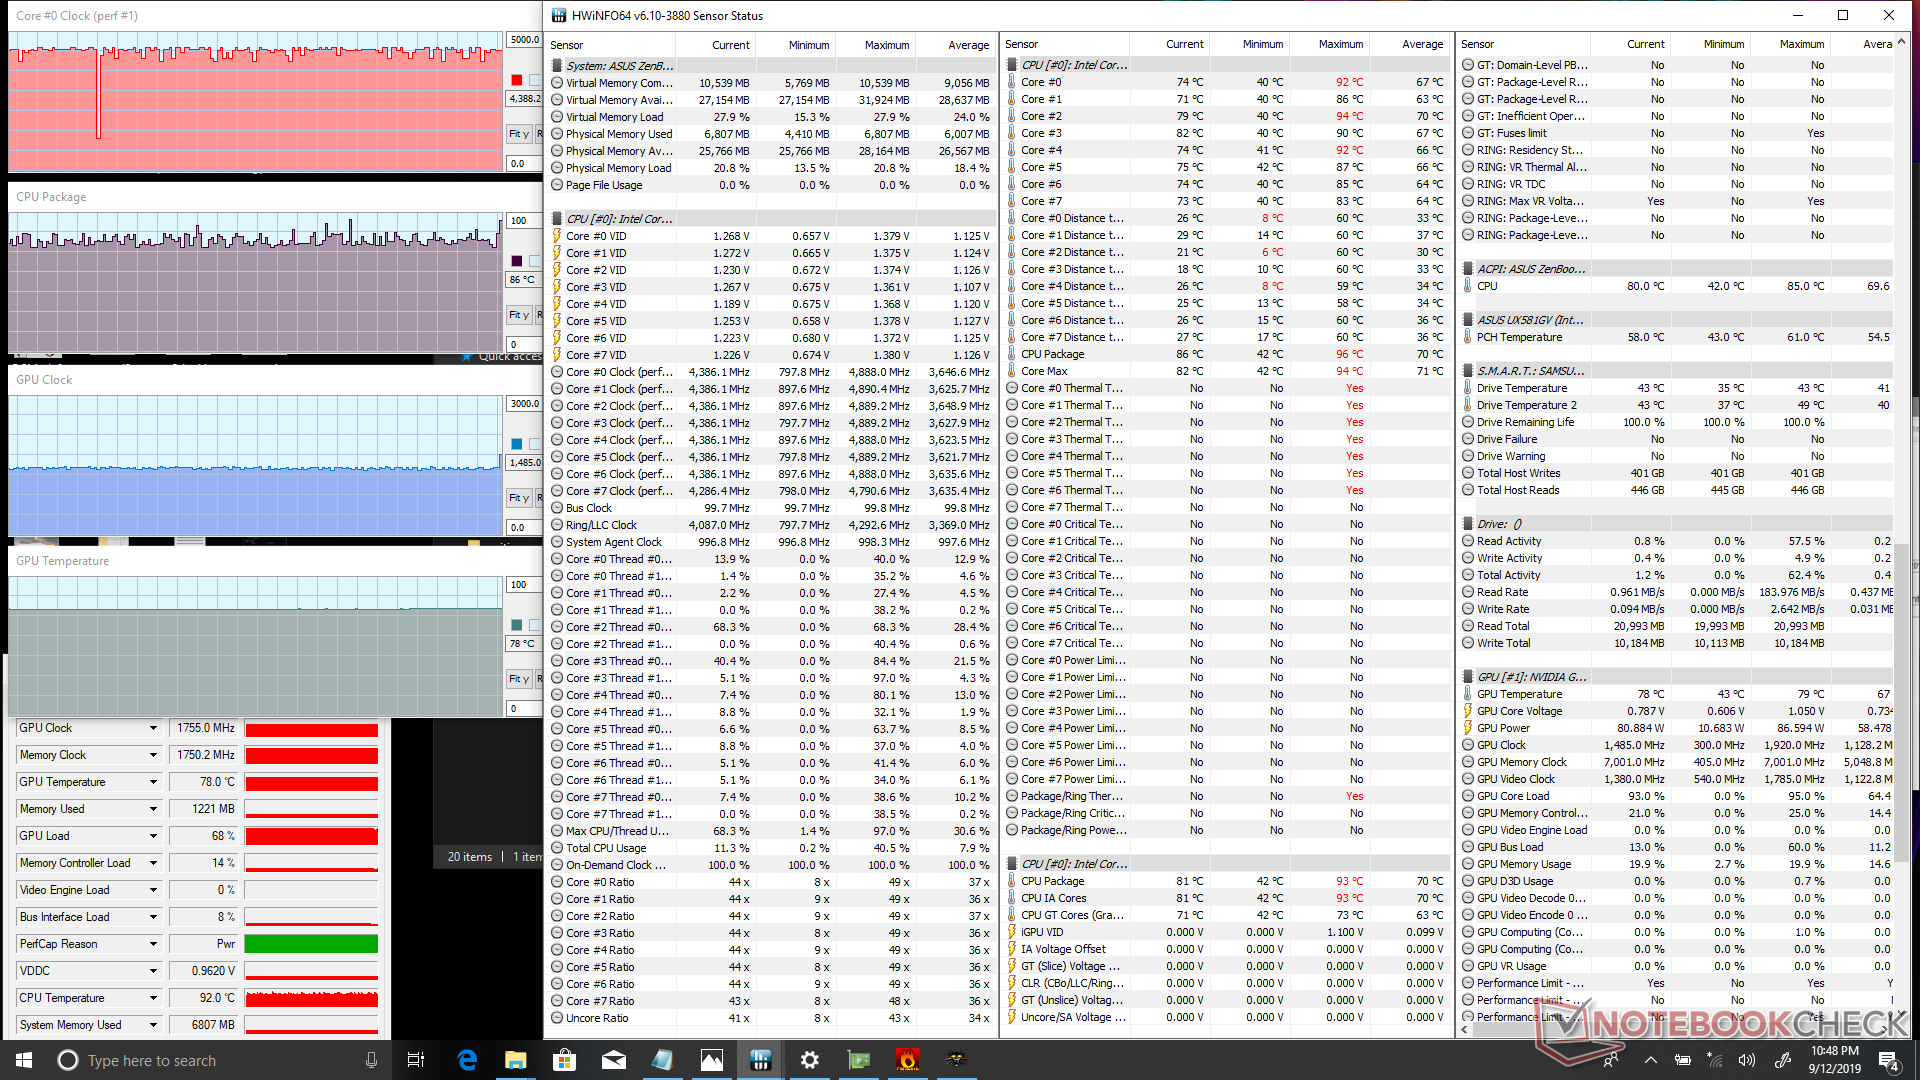Click the Task View icon
This screenshot has height=1080, width=1920.
(x=416, y=1060)
